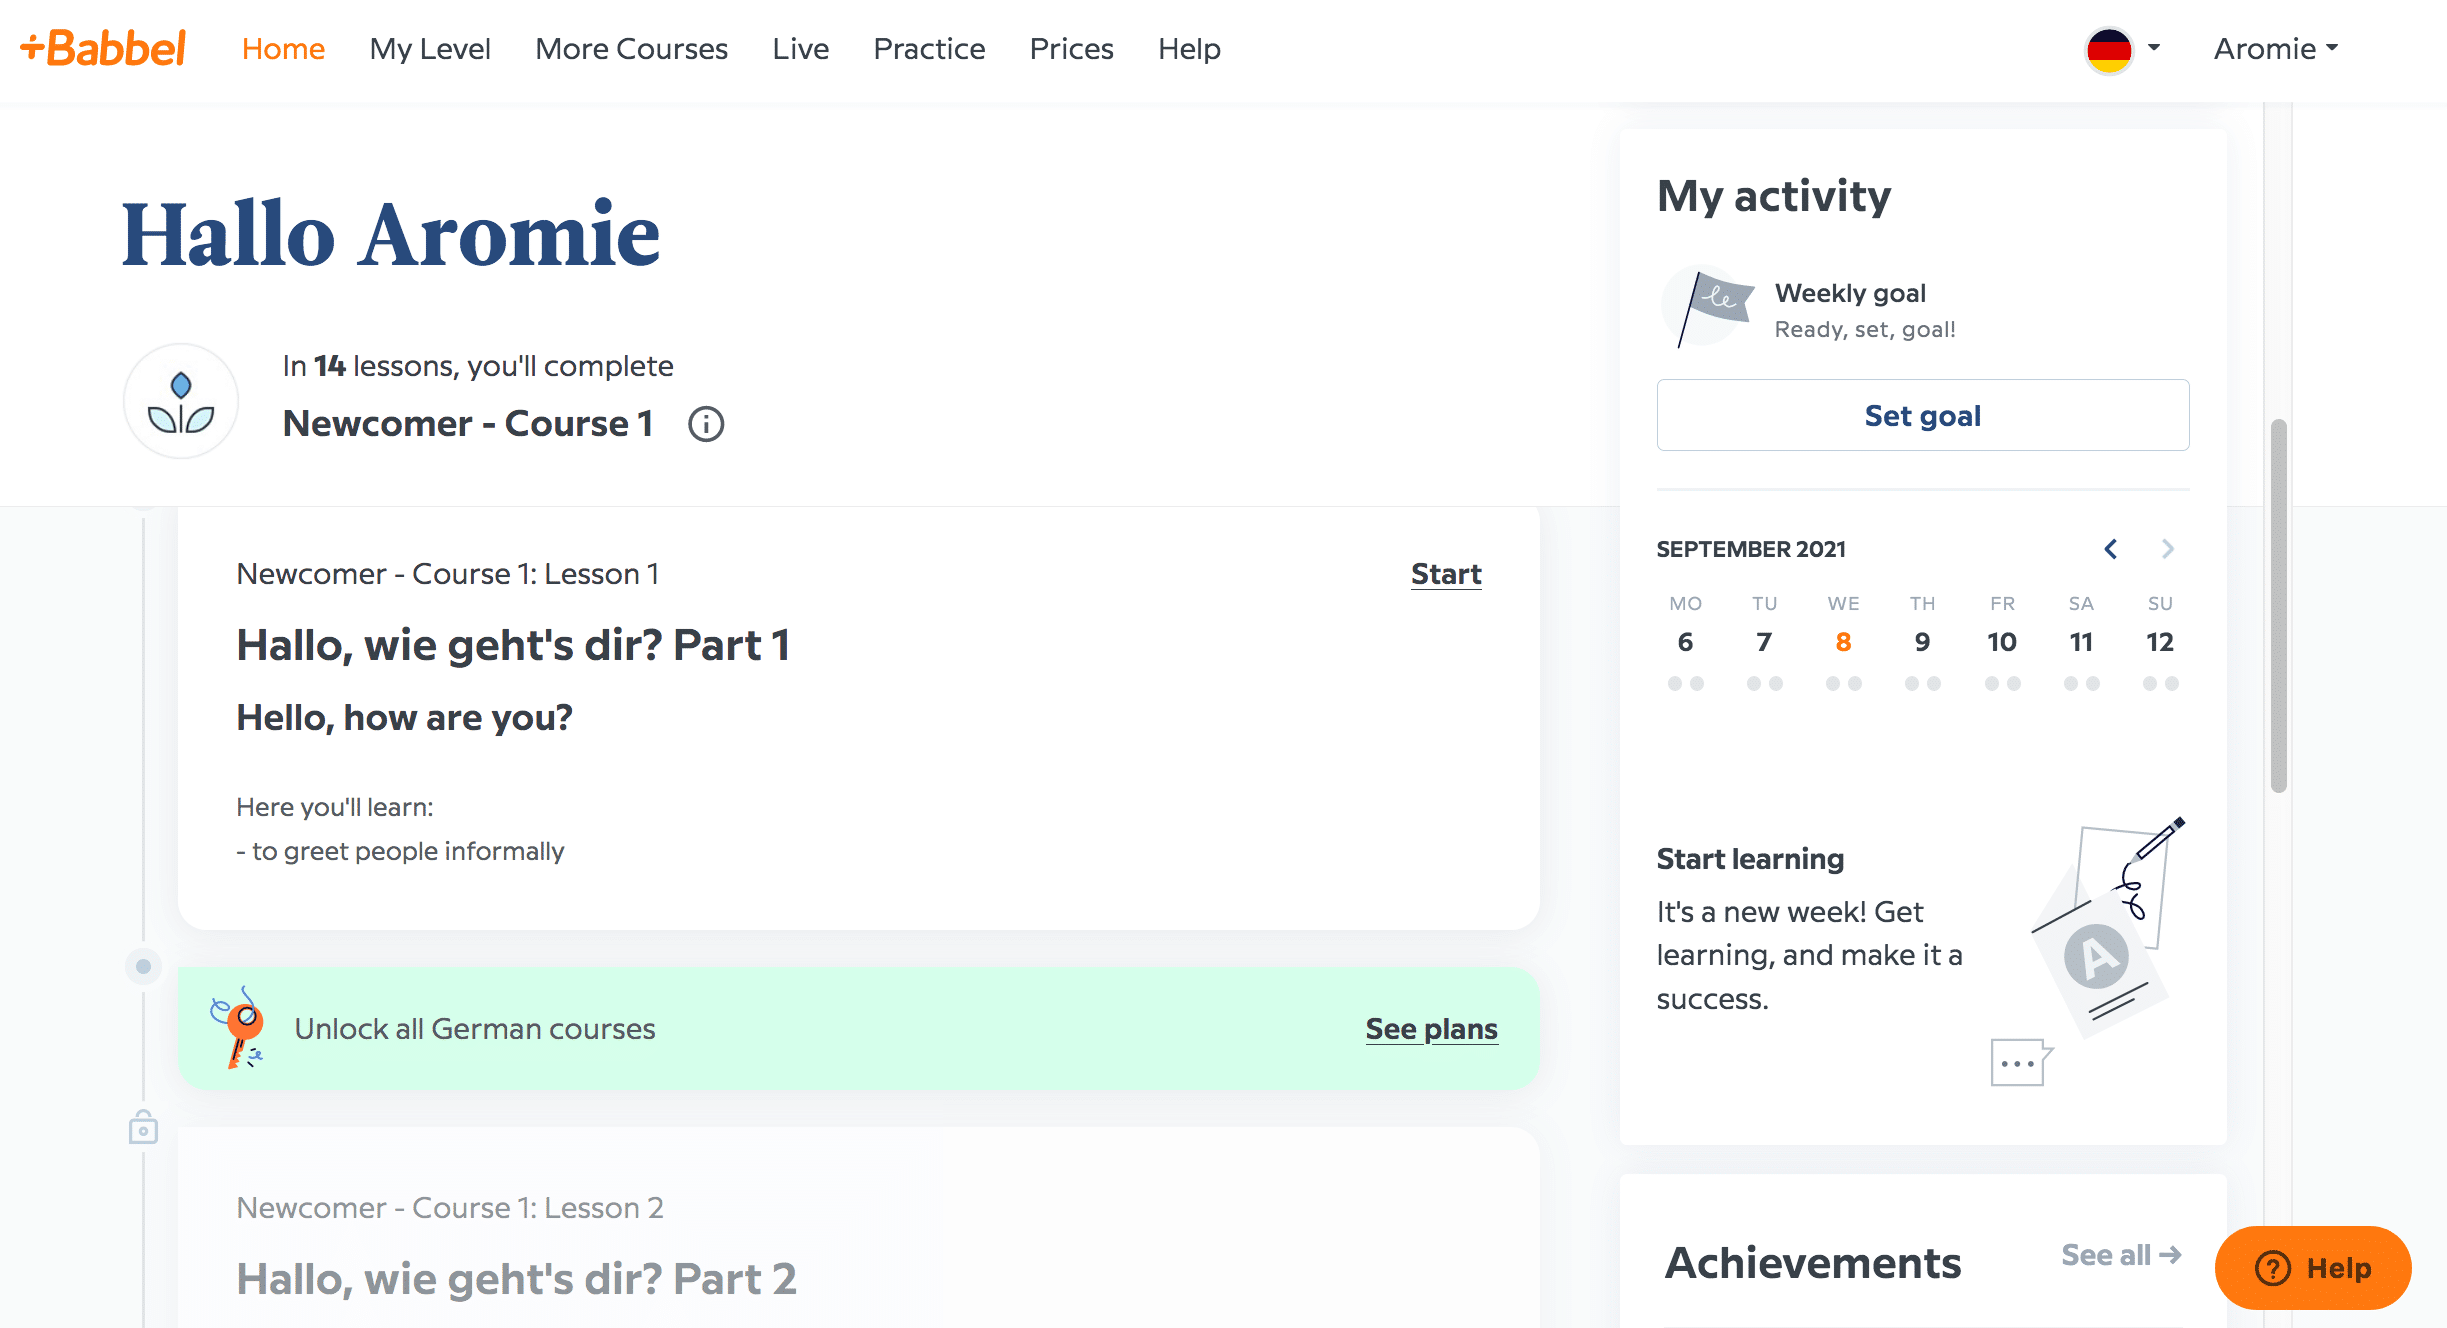The image size is (2447, 1328).
Task: Open the My Level menu item
Action: (x=430, y=48)
